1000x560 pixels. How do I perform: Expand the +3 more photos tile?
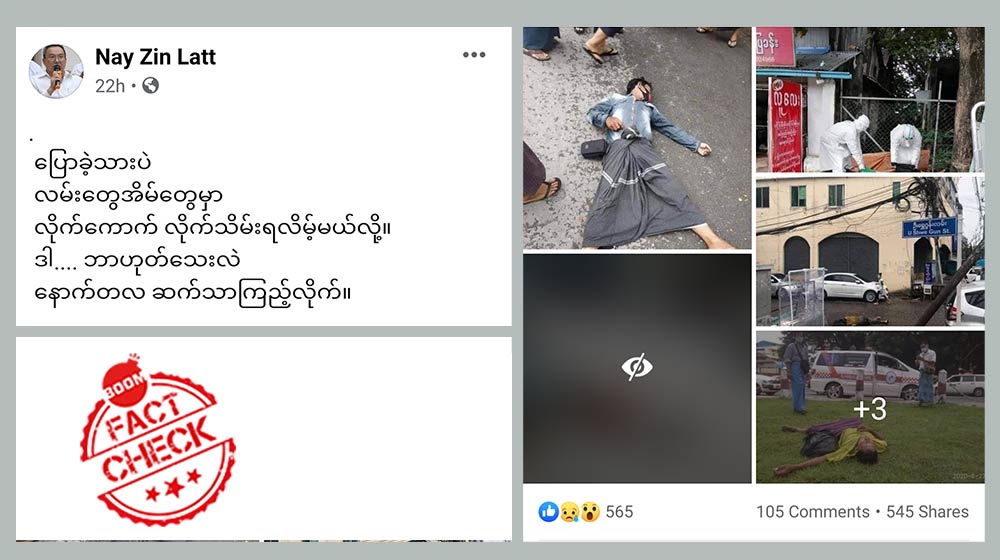(870, 408)
